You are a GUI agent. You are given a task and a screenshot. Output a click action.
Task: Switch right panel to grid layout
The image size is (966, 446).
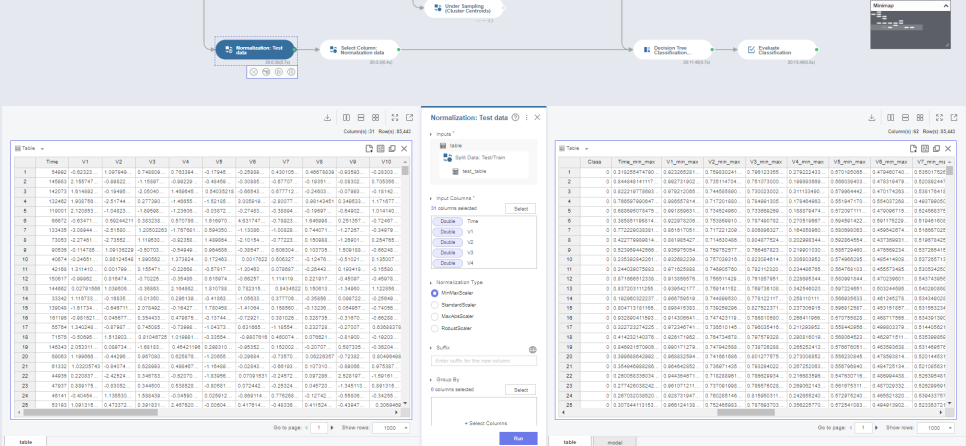(920, 118)
